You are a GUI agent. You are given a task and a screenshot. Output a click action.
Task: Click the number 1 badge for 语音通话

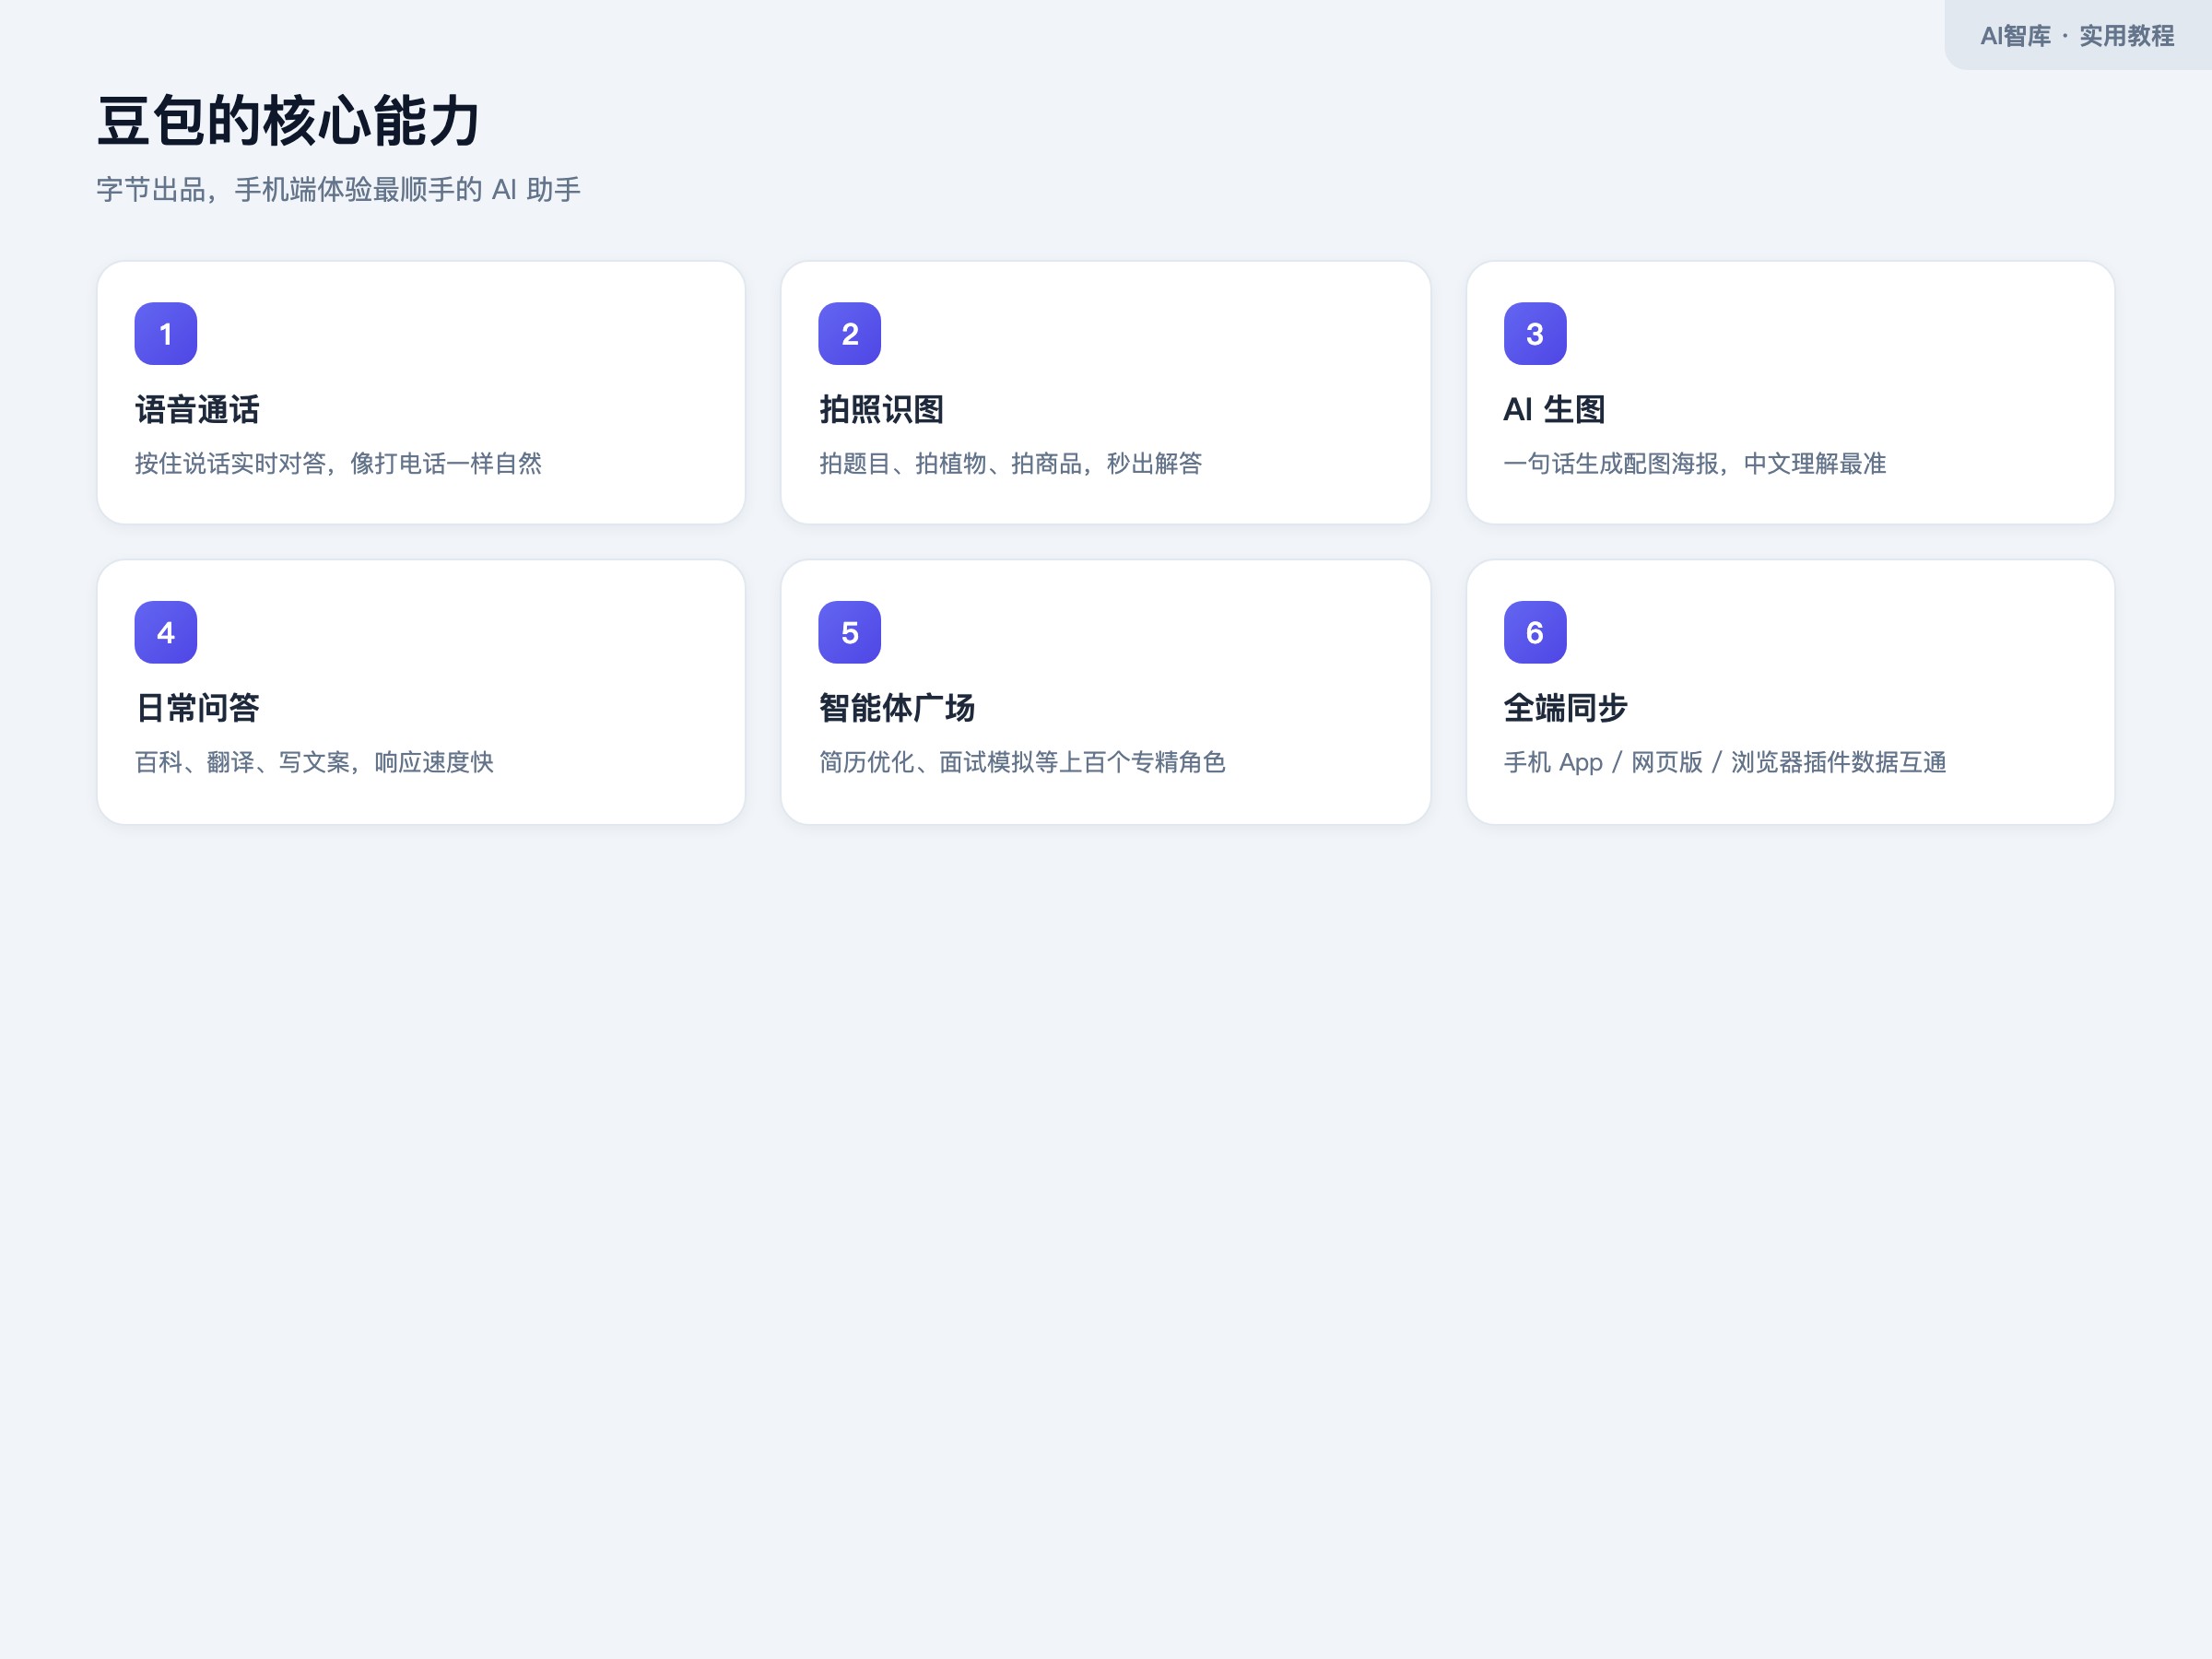[166, 334]
